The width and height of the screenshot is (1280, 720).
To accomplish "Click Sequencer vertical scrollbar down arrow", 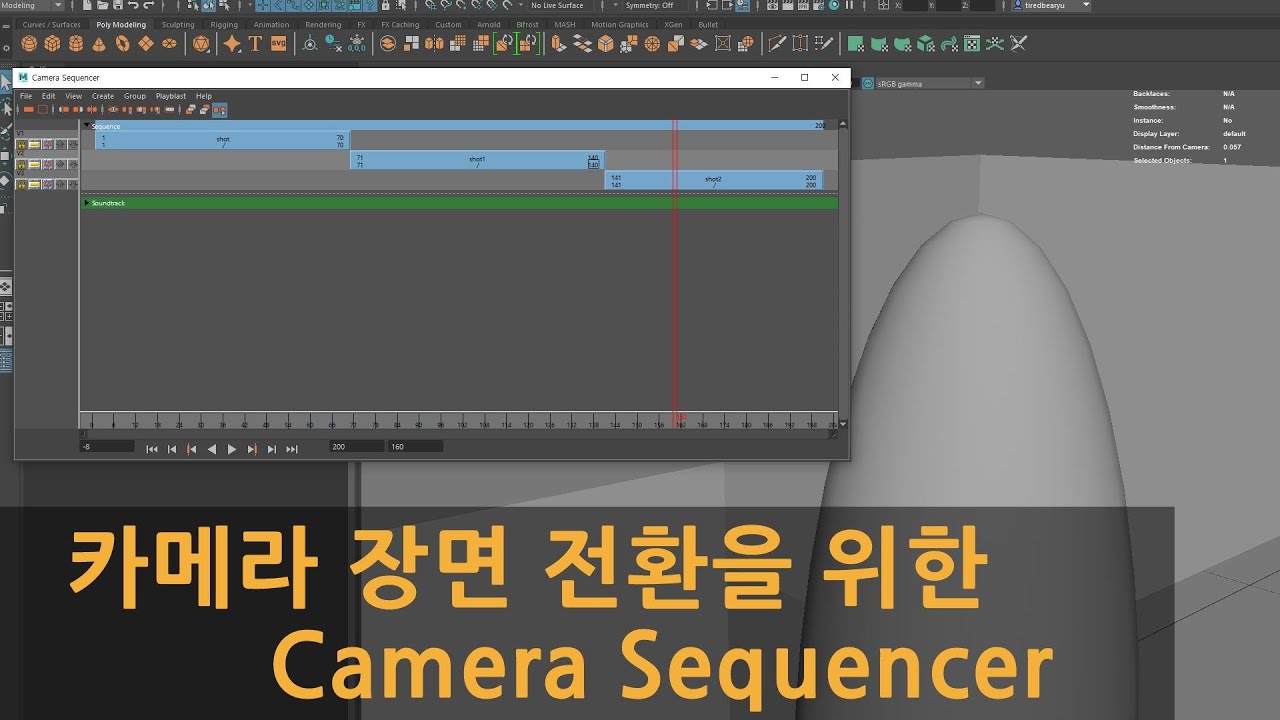I will [843, 424].
